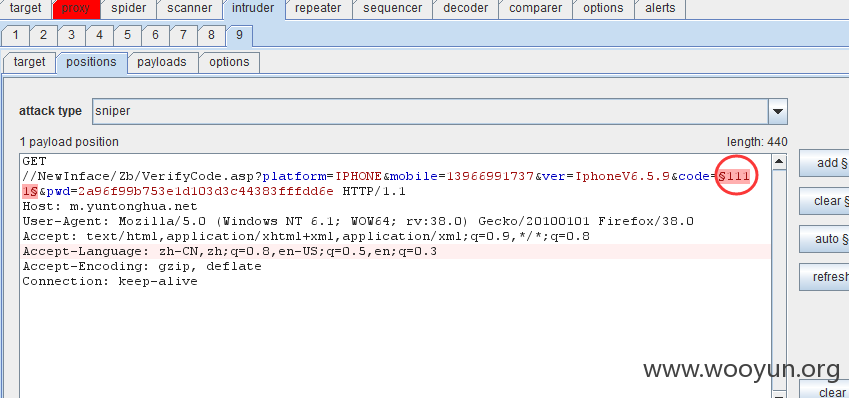The image size is (849, 398).
Task: Click the Accept-Language header line
Action: point(230,252)
